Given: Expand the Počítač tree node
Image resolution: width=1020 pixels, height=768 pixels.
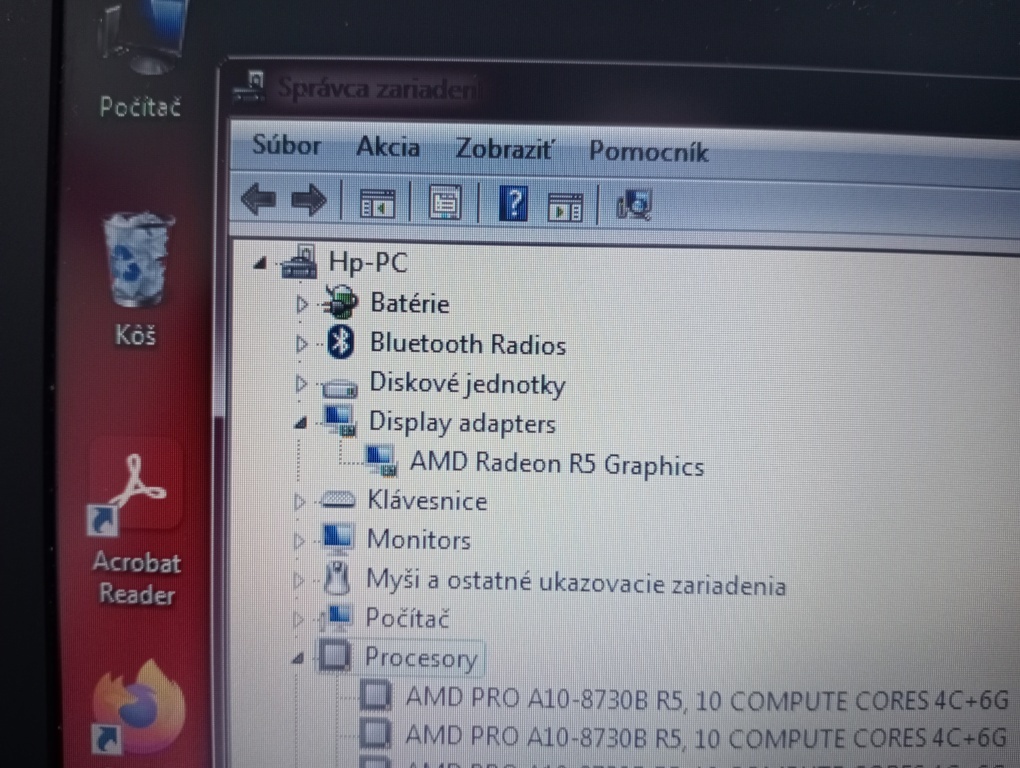Looking at the screenshot, I should [299, 619].
